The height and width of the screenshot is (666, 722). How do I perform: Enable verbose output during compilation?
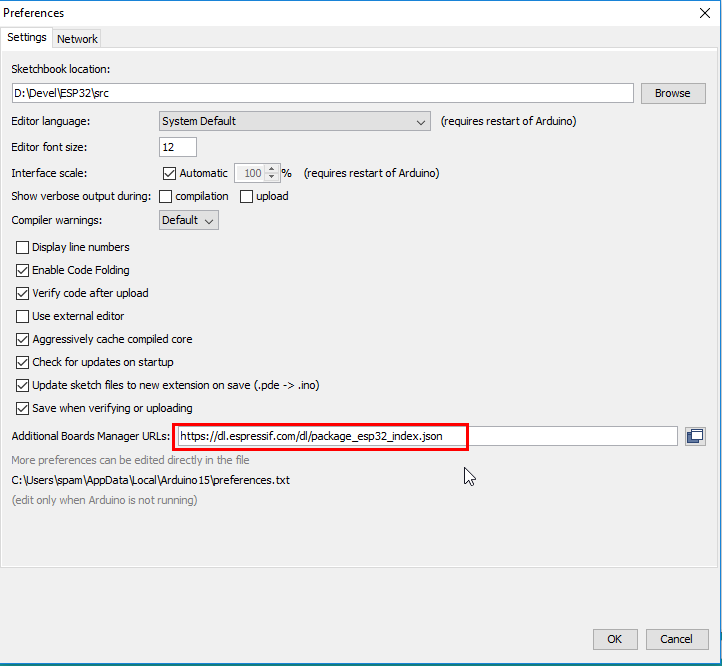[165, 196]
